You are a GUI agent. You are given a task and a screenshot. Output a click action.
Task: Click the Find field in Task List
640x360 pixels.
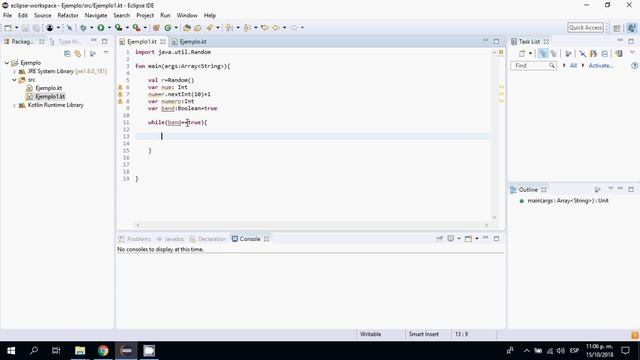coord(533,66)
